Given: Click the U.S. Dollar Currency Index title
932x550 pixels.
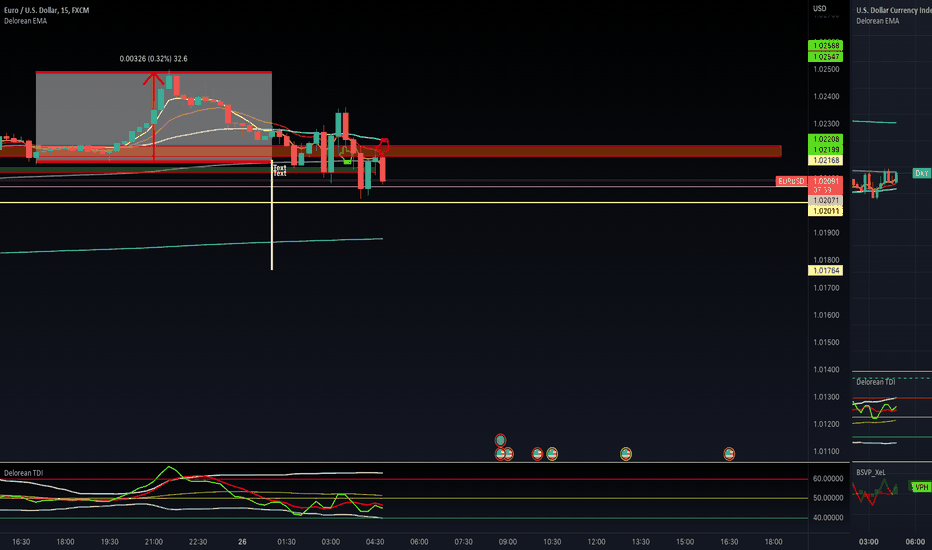Looking at the screenshot, I should [x=893, y=10].
